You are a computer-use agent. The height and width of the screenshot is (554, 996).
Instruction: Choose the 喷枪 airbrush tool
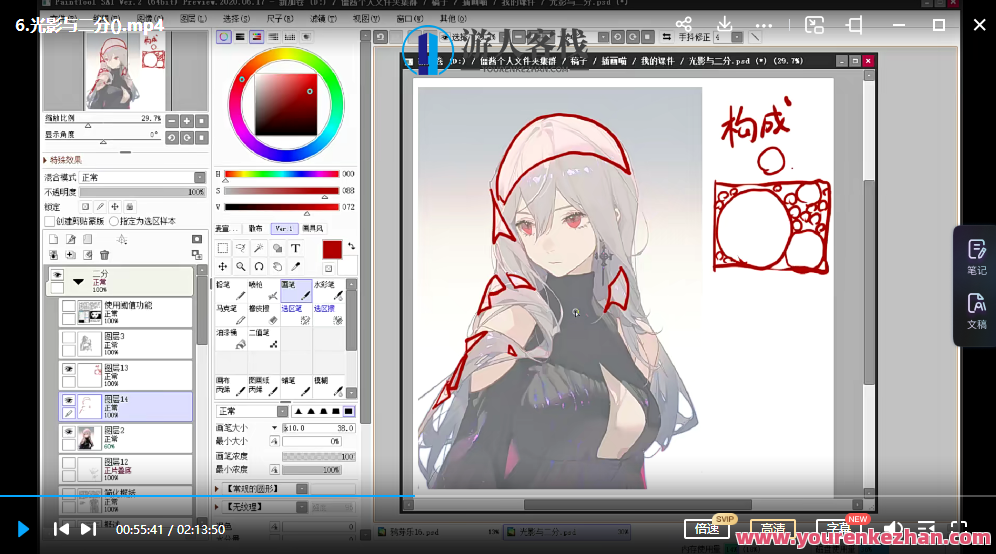(264, 290)
